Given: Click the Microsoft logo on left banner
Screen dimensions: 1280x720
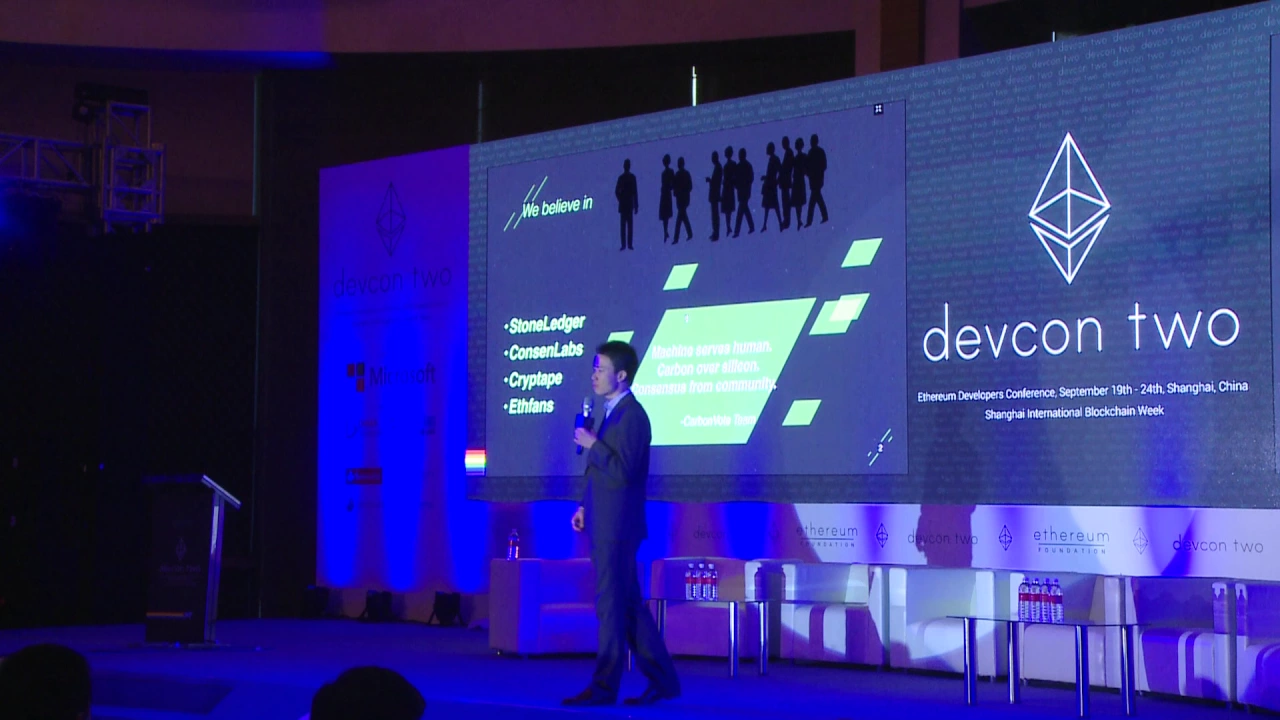Looking at the screenshot, I should (391, 376).
